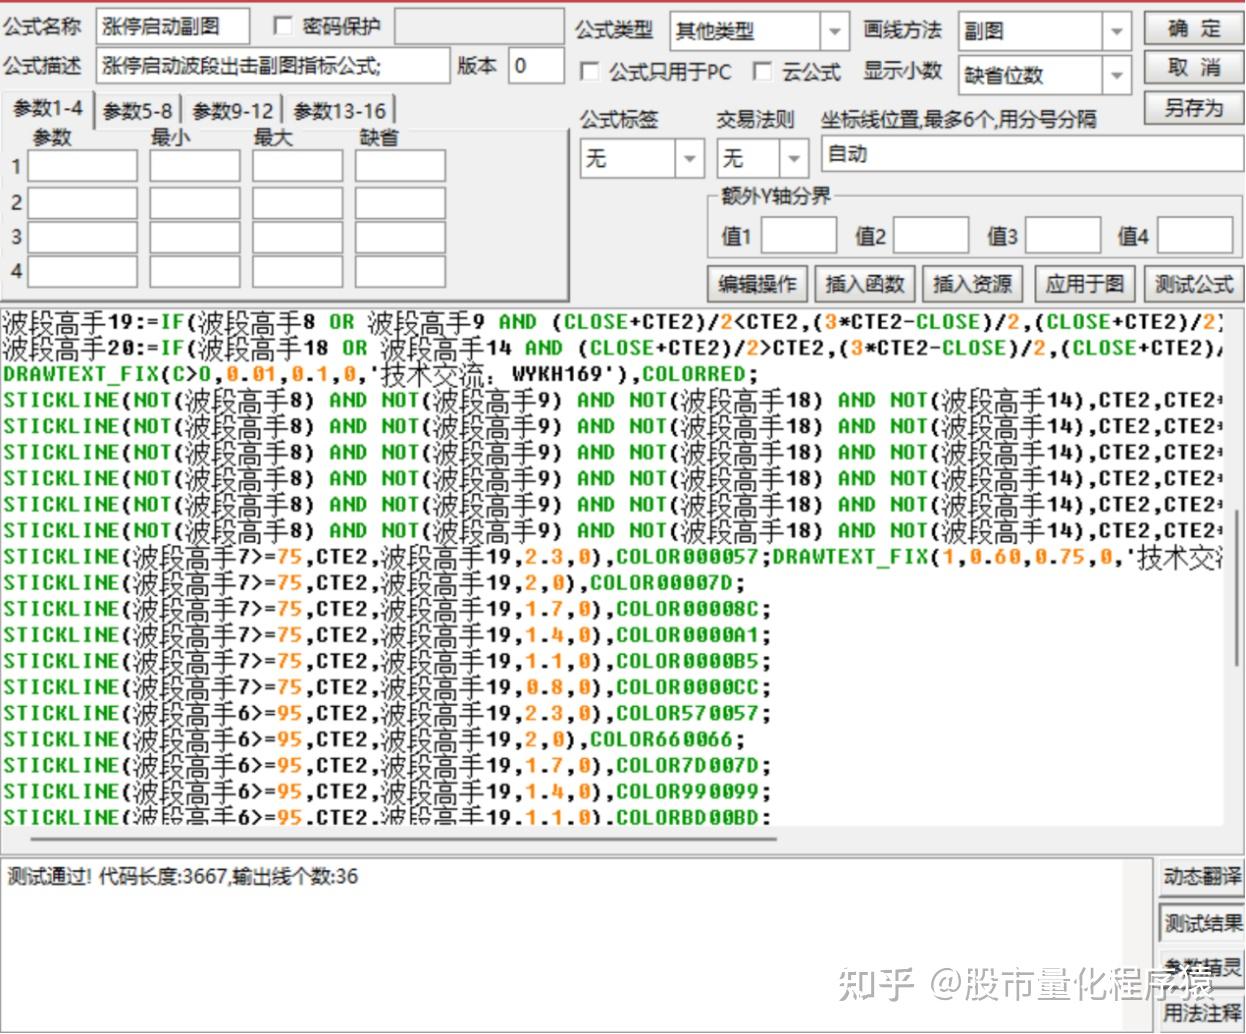Select the 测试结果 side tab
The image size is (1246, 1034).
pos(1202,923)
